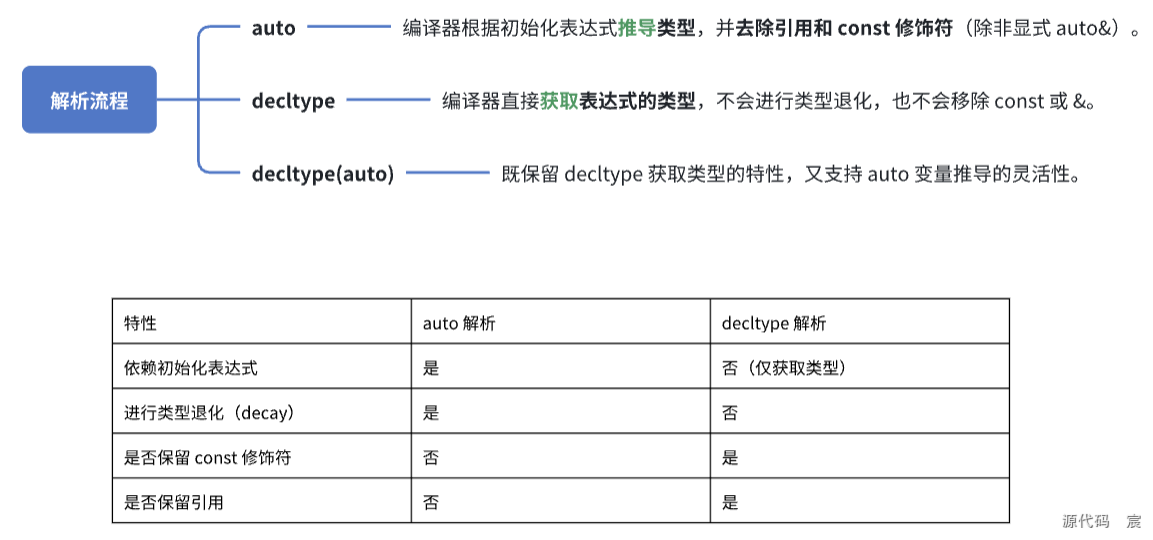Click 是 in decltype column of 是否保留引用 row
The height and width of the screenshot is (540, 1153).
tap(729, 502)
